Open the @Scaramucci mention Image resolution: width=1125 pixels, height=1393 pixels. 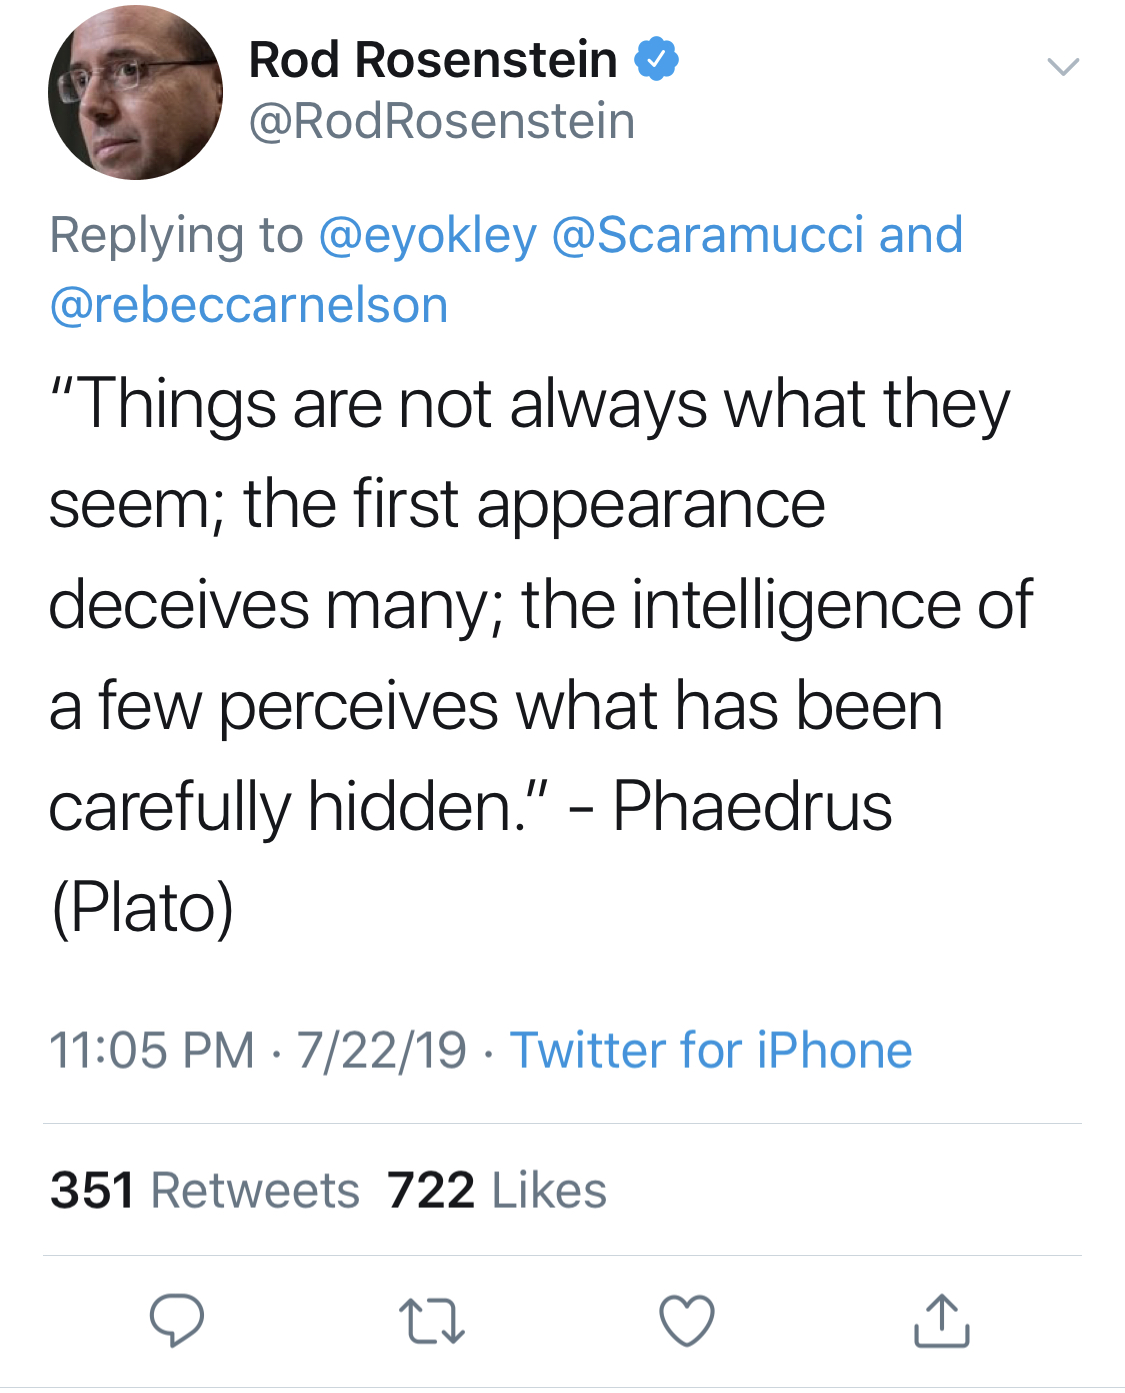(x=707, y=236)
